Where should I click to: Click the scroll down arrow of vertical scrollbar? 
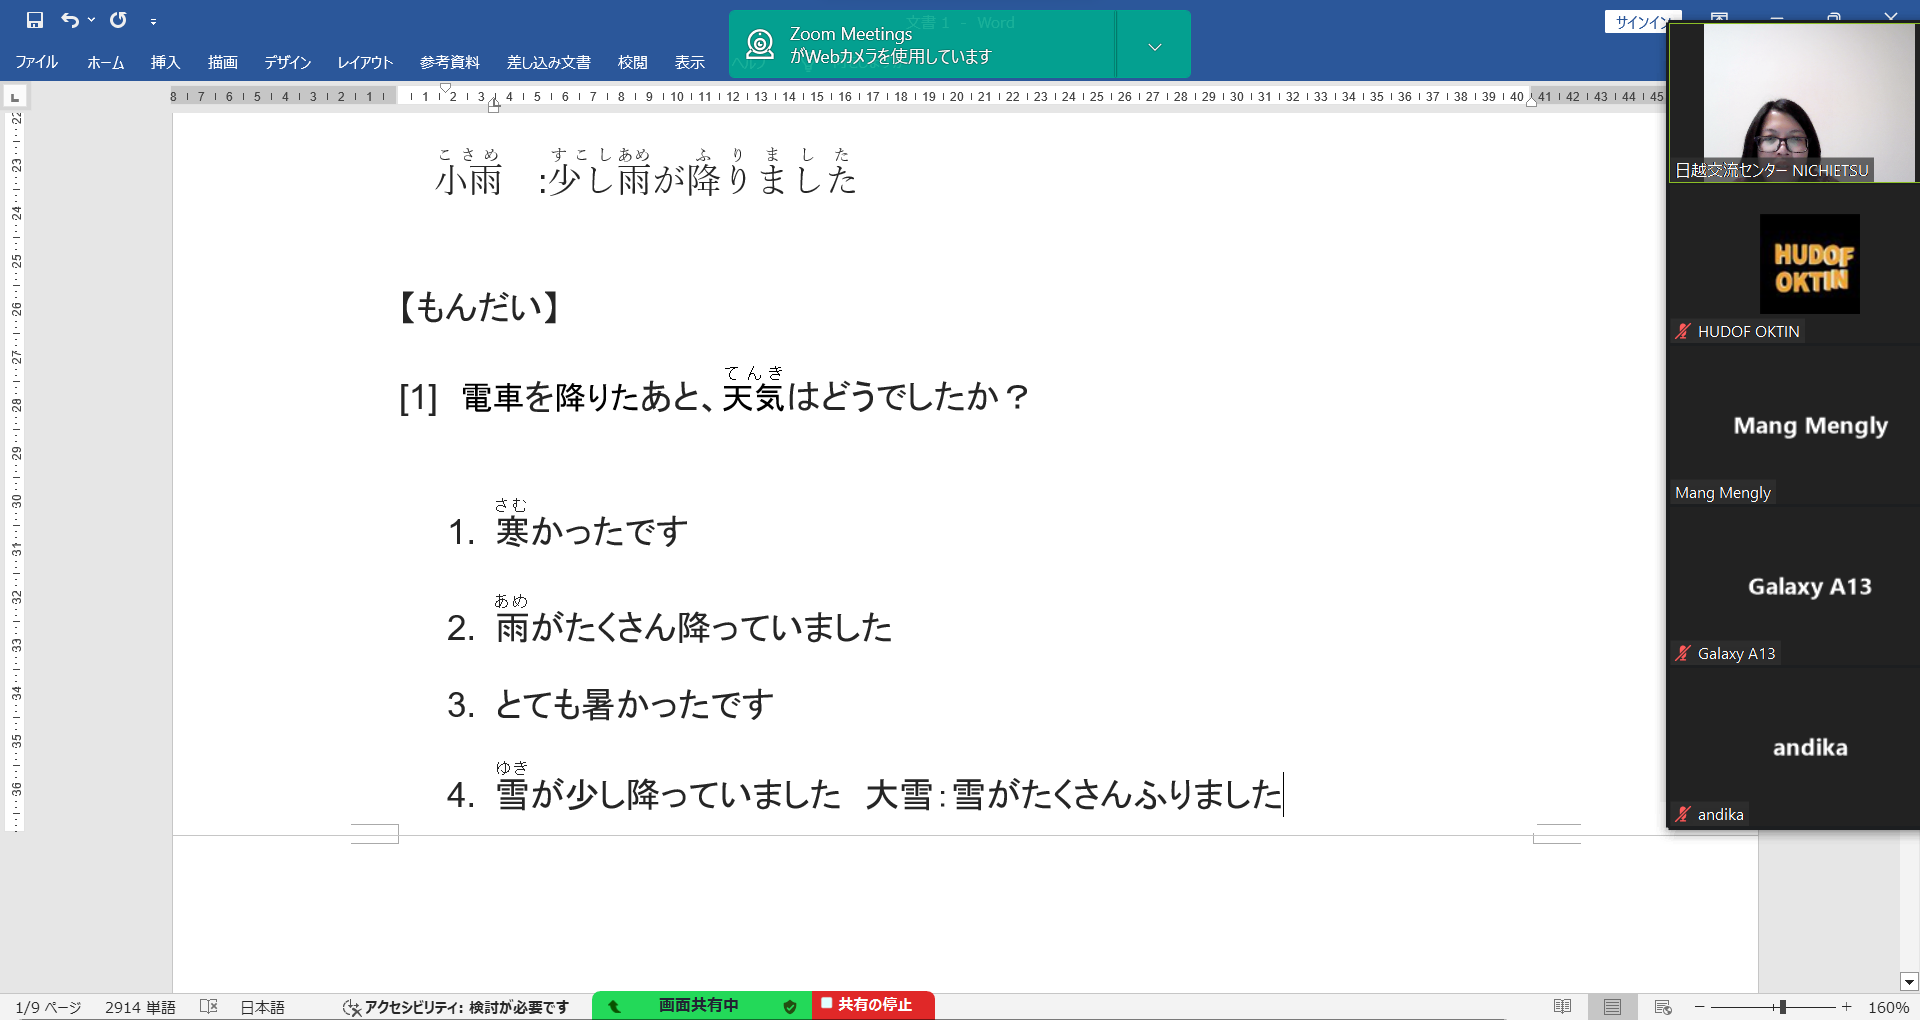coord(1909,982)
